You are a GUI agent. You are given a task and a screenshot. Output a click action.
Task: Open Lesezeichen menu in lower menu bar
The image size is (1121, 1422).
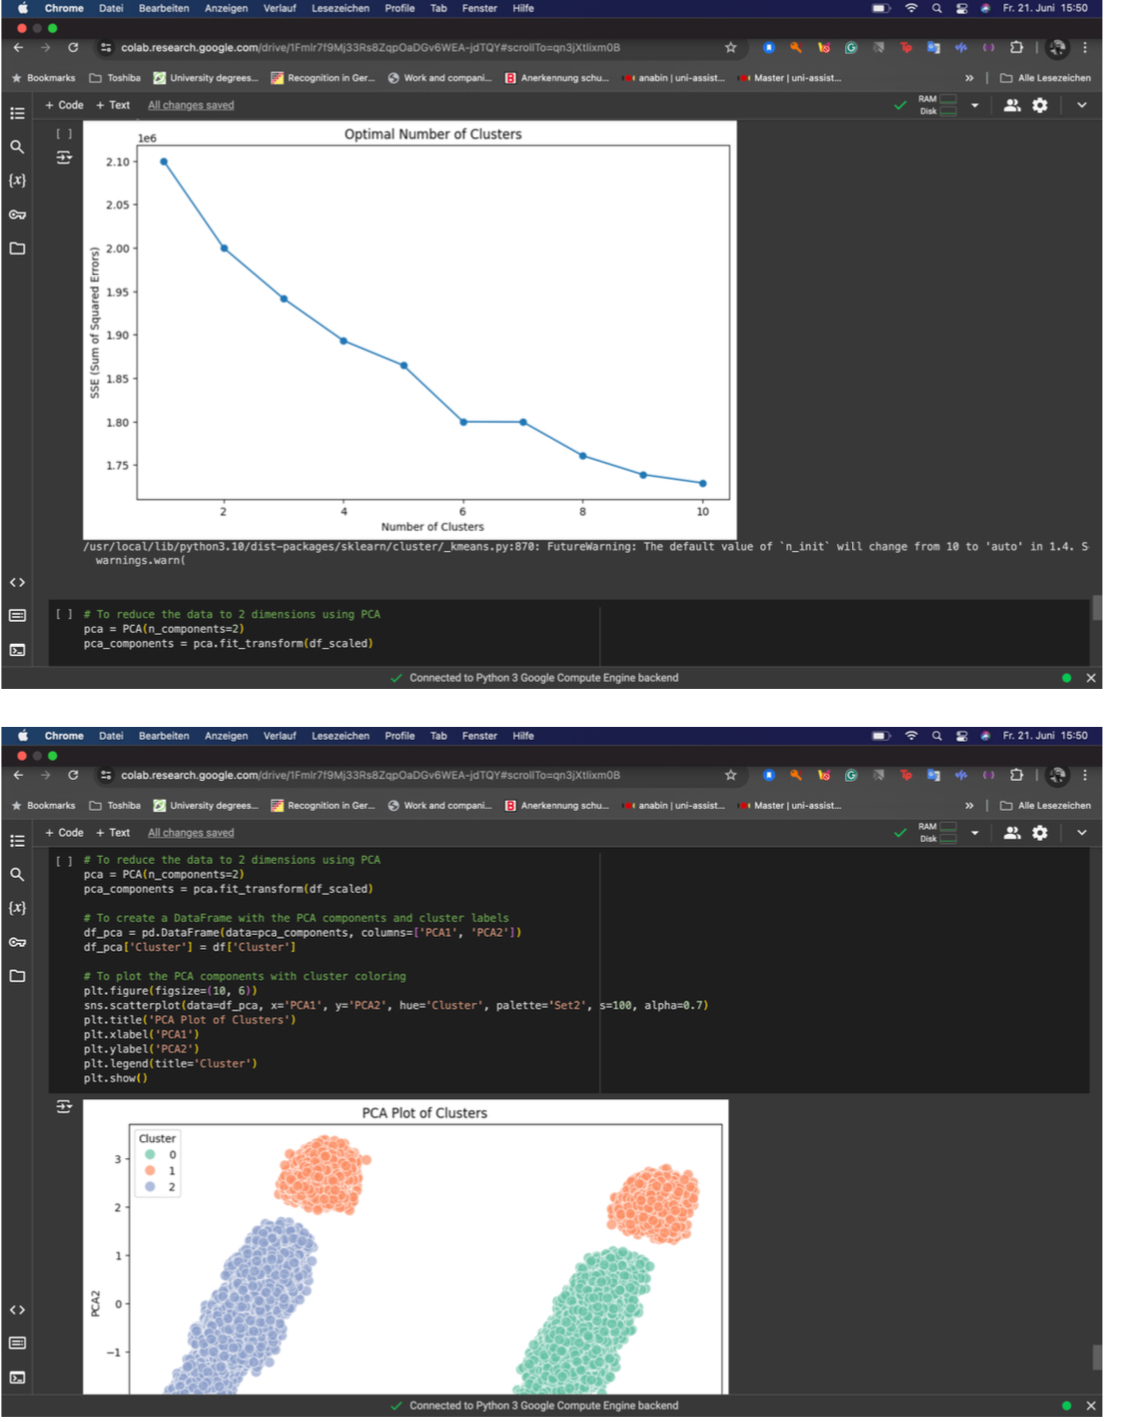pos(340,736)
